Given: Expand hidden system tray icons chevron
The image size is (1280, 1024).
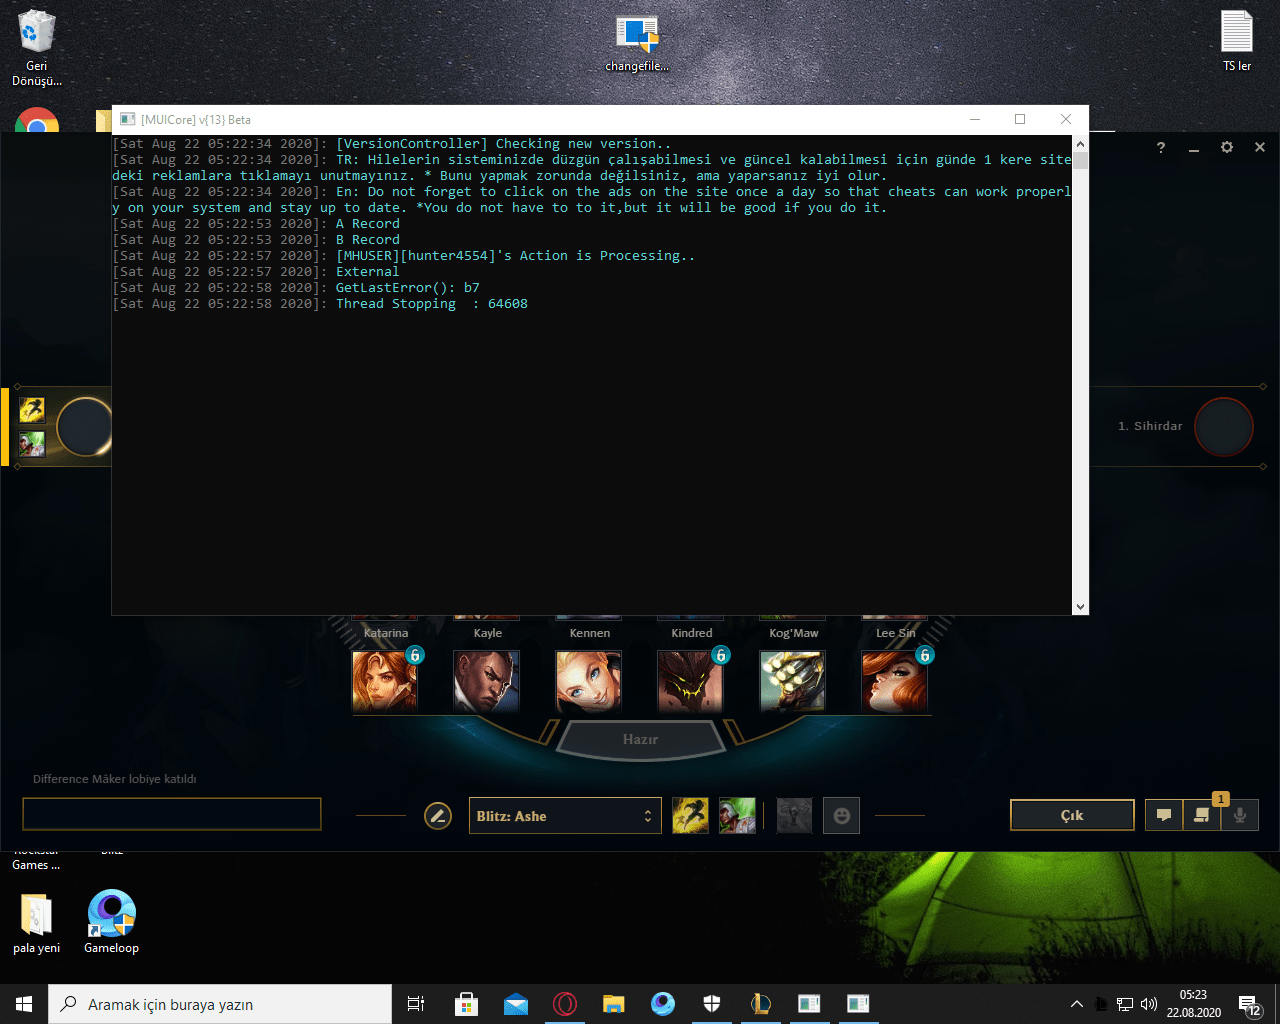Looking at the screenshot, I should [x=1077, y=1004].
